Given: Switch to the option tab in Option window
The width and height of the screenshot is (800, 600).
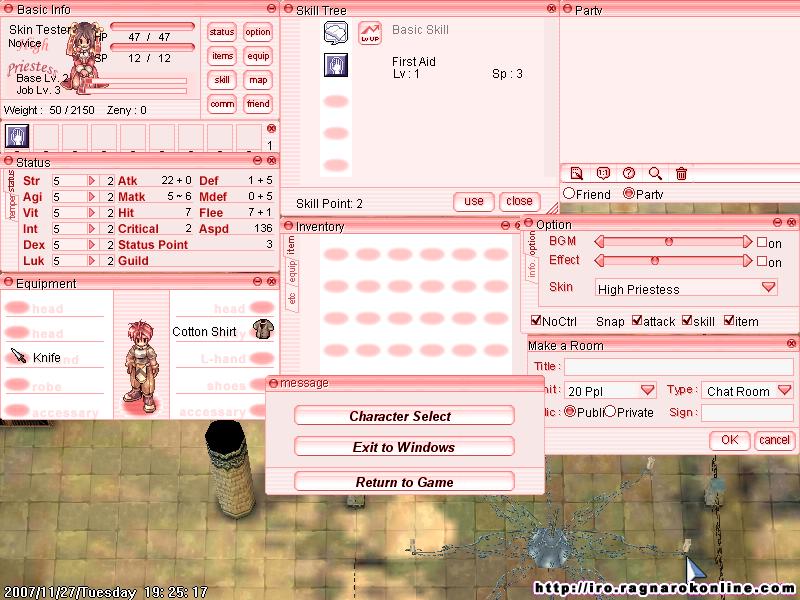Looking at the screenshot, I should 532,243.
